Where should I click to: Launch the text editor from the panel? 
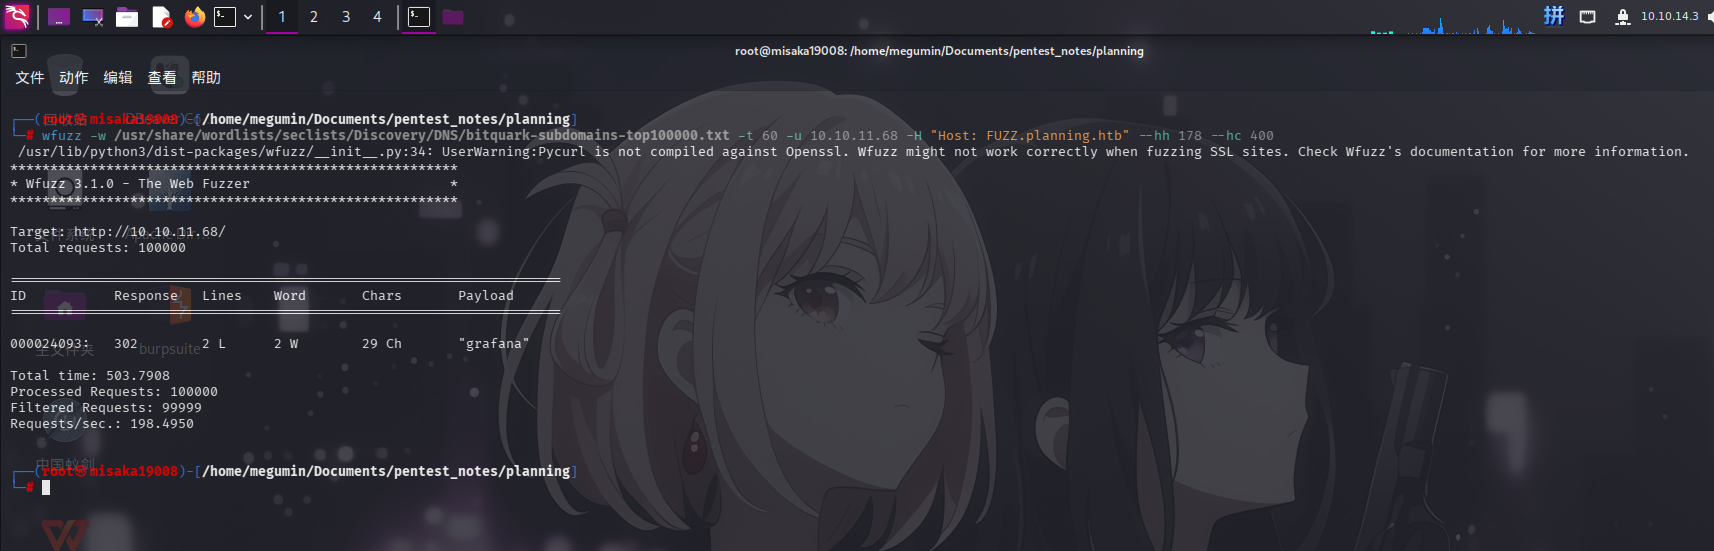pos(161,17)
